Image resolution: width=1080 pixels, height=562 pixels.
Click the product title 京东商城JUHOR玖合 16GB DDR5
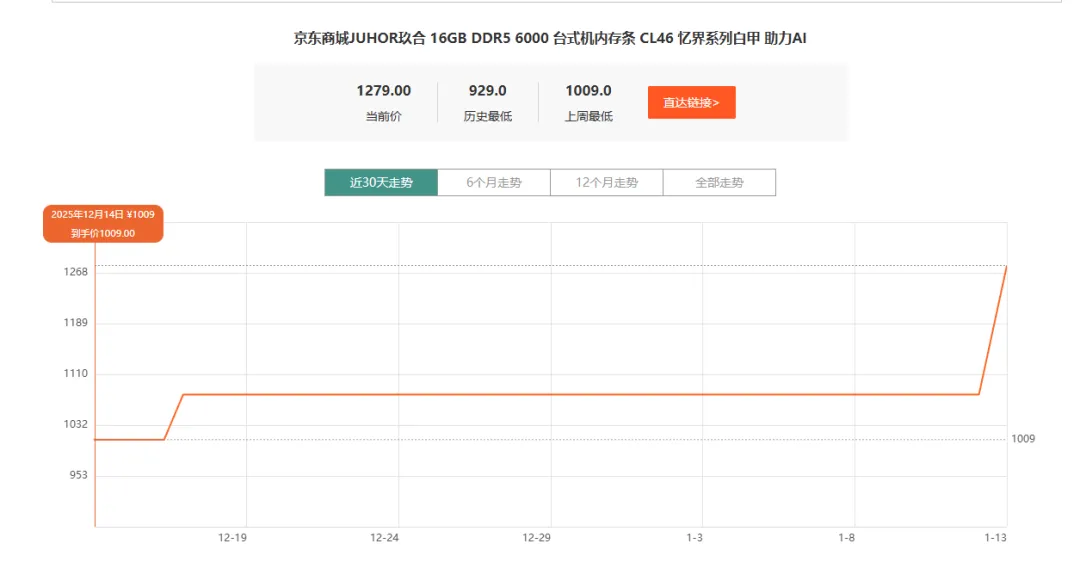(550, 39)
